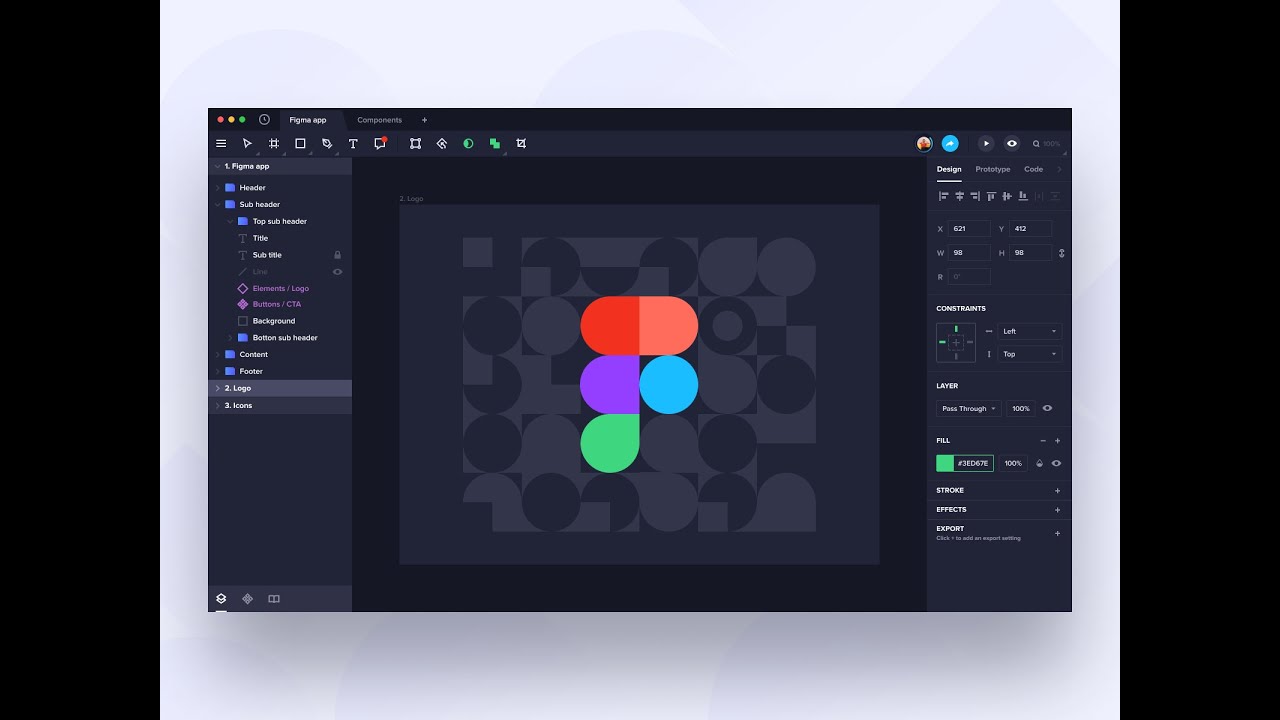Image resolution: width=1280 pixels, height=720 pixels.
Task: Open the Code tab
Action: click(x=1034, y=170)
